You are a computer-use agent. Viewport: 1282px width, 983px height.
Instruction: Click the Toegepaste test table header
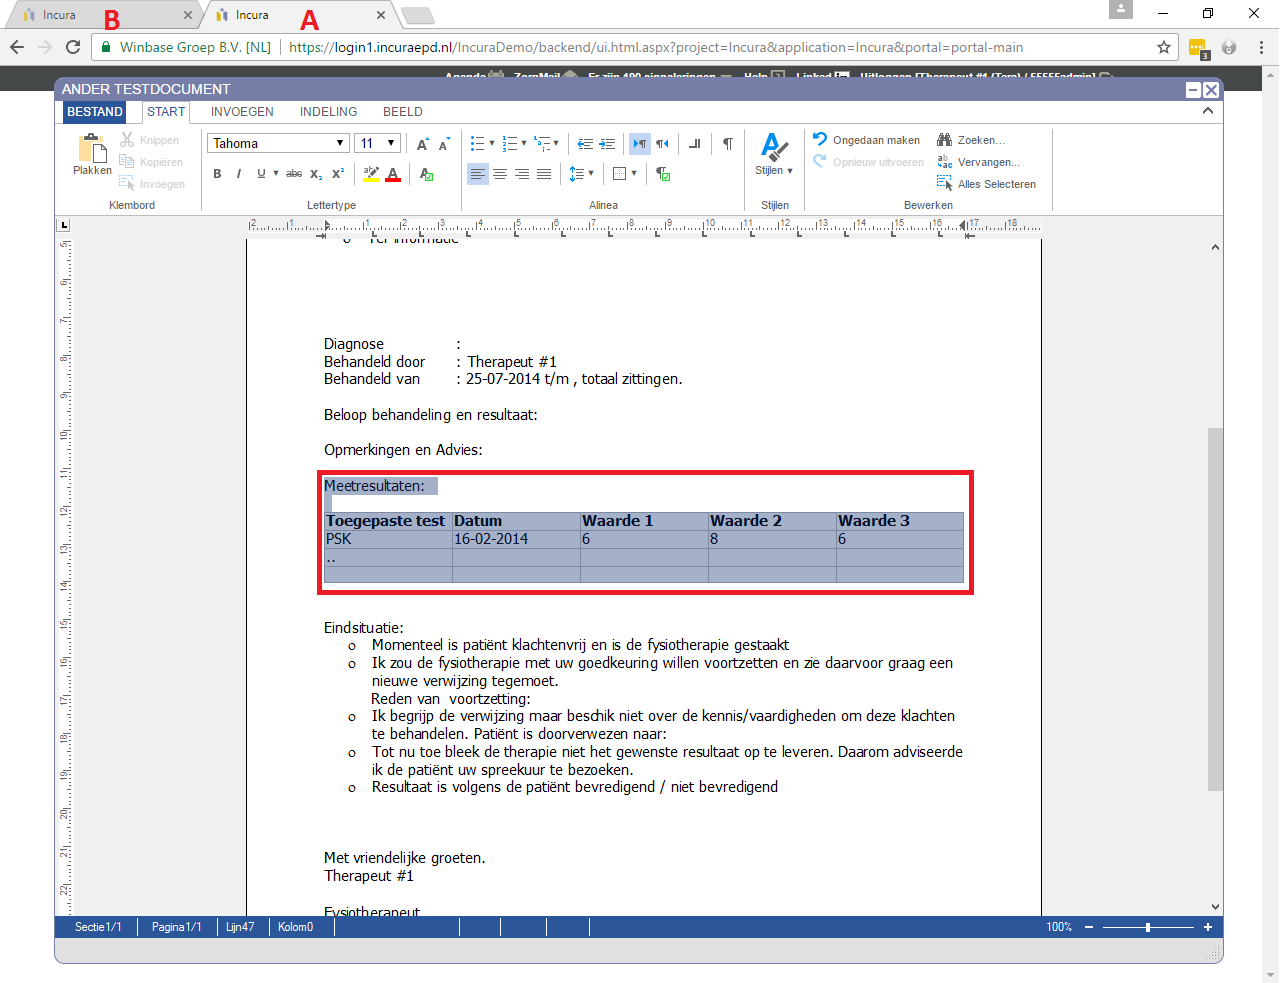tap(388, 521)
